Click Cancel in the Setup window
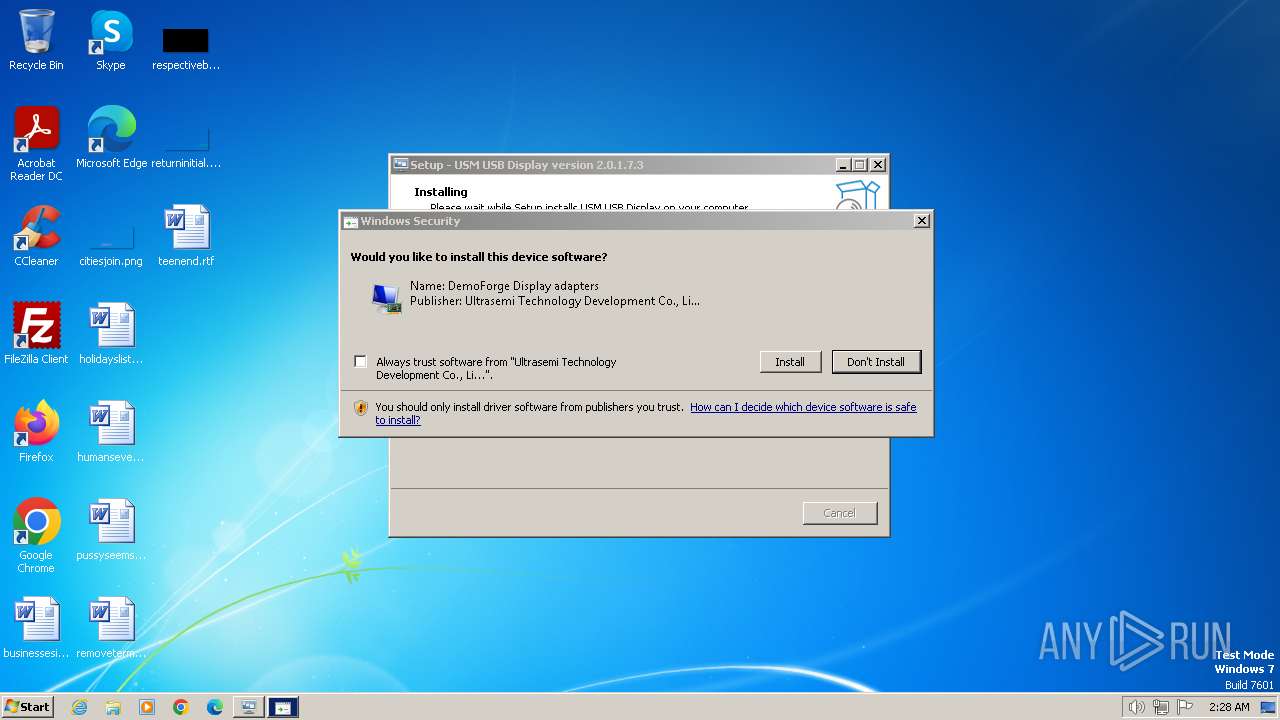The height and width of the screenshot is (720, 1280). coord(839,513)
